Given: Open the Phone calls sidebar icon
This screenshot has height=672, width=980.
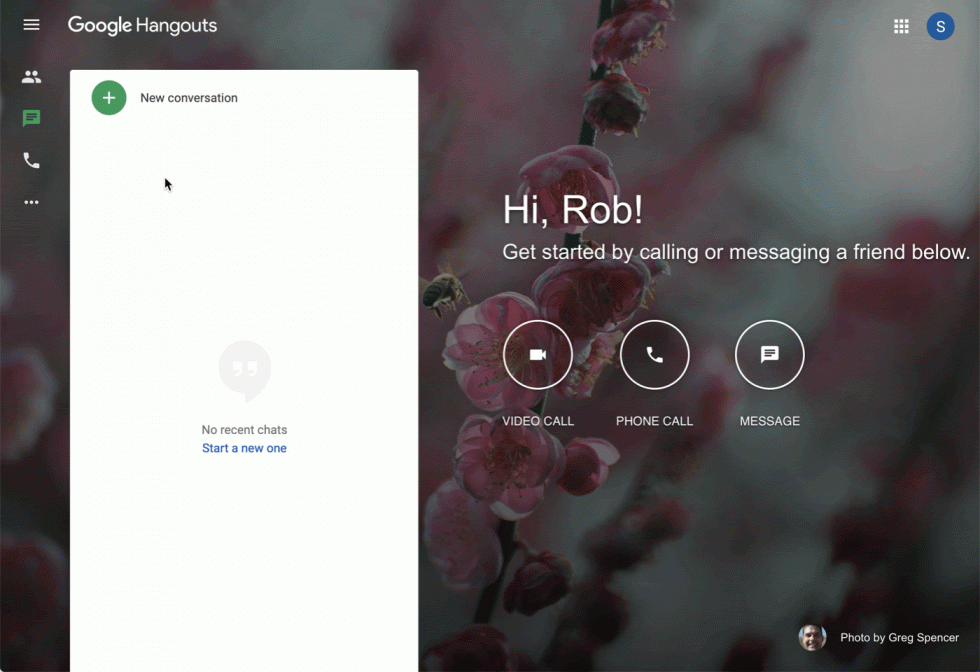Looking at the screenshot, I should pyautogui.click(x=31, y=160).
